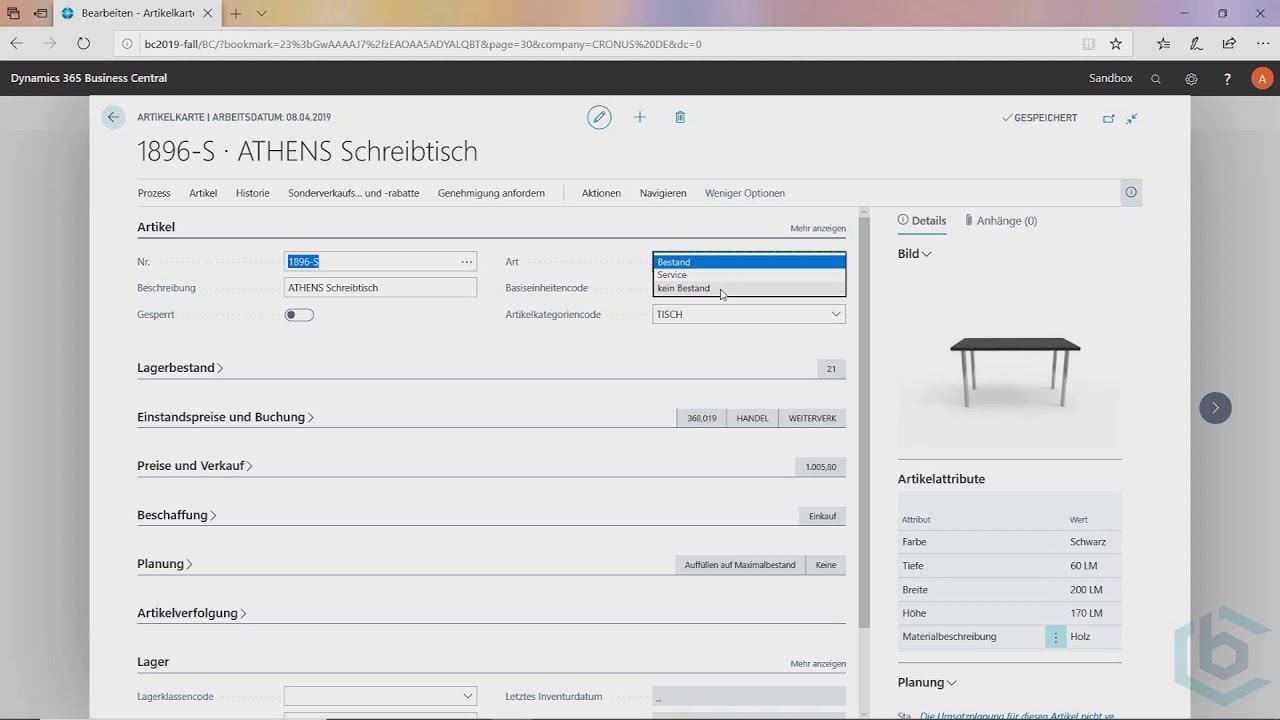Open the settings gear in the header

click(x=1191, y=79)
